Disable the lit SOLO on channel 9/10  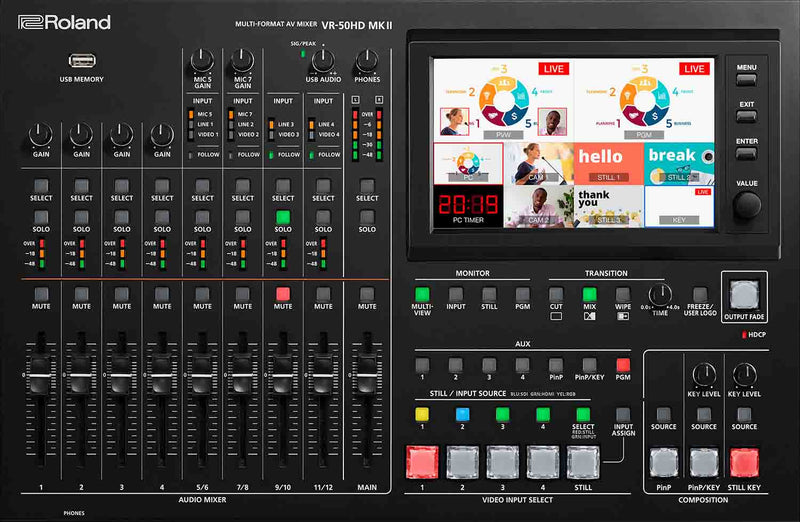point(283,217)
